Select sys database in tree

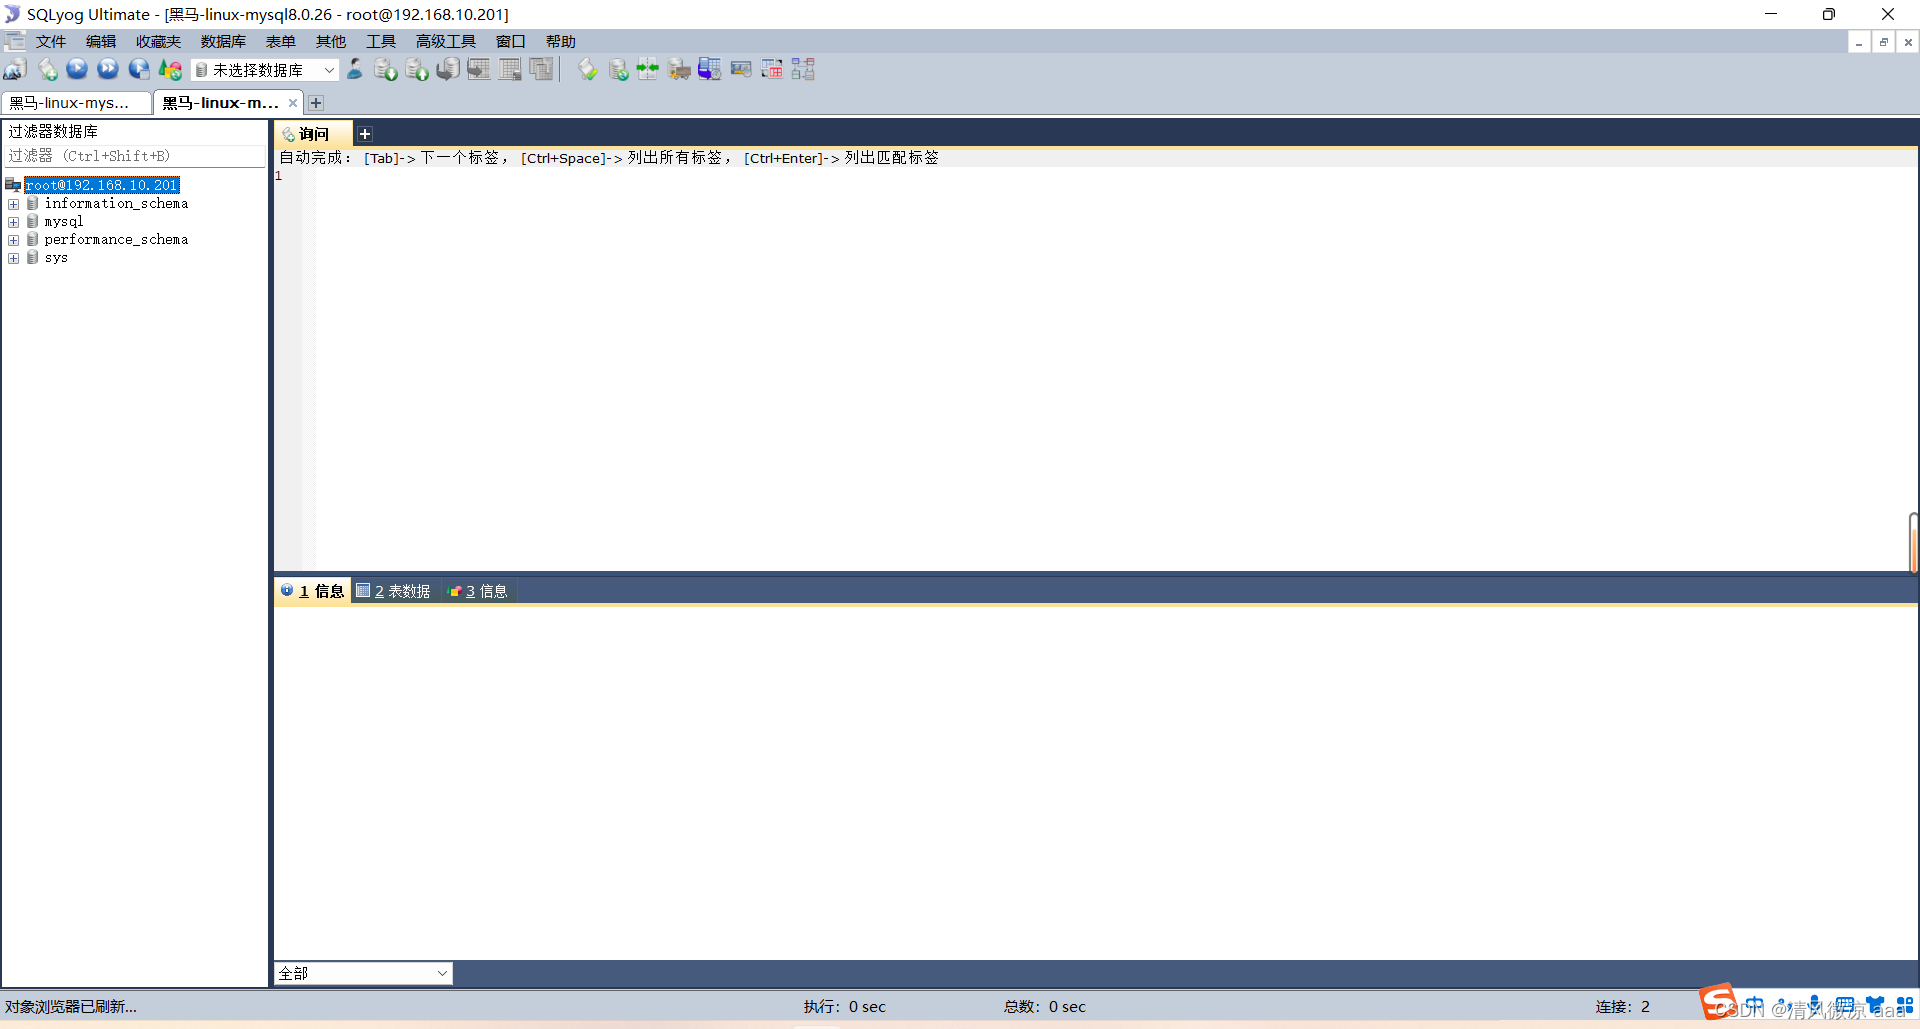pyautogui.click(x=56, y=258)
